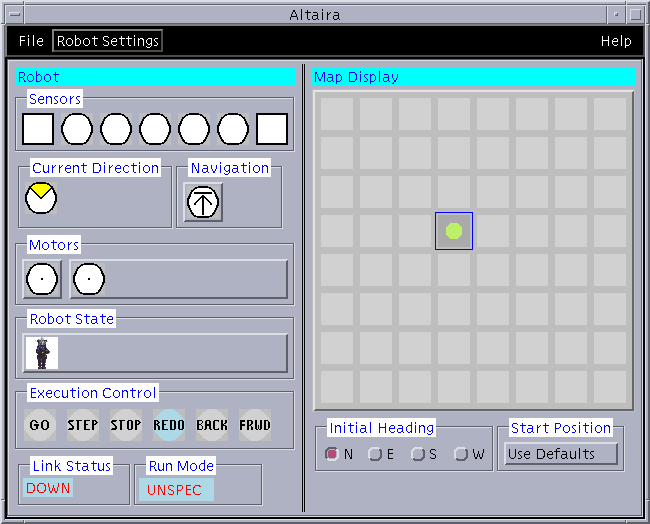Click the rightmost square sensor indicator

272,129
